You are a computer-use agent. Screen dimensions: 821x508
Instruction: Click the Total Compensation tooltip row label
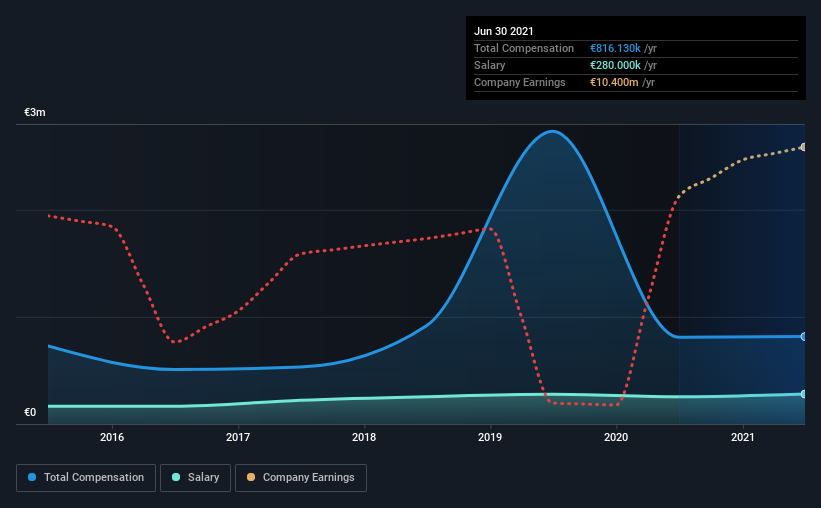pyautogui.click(x=524, y=48)
